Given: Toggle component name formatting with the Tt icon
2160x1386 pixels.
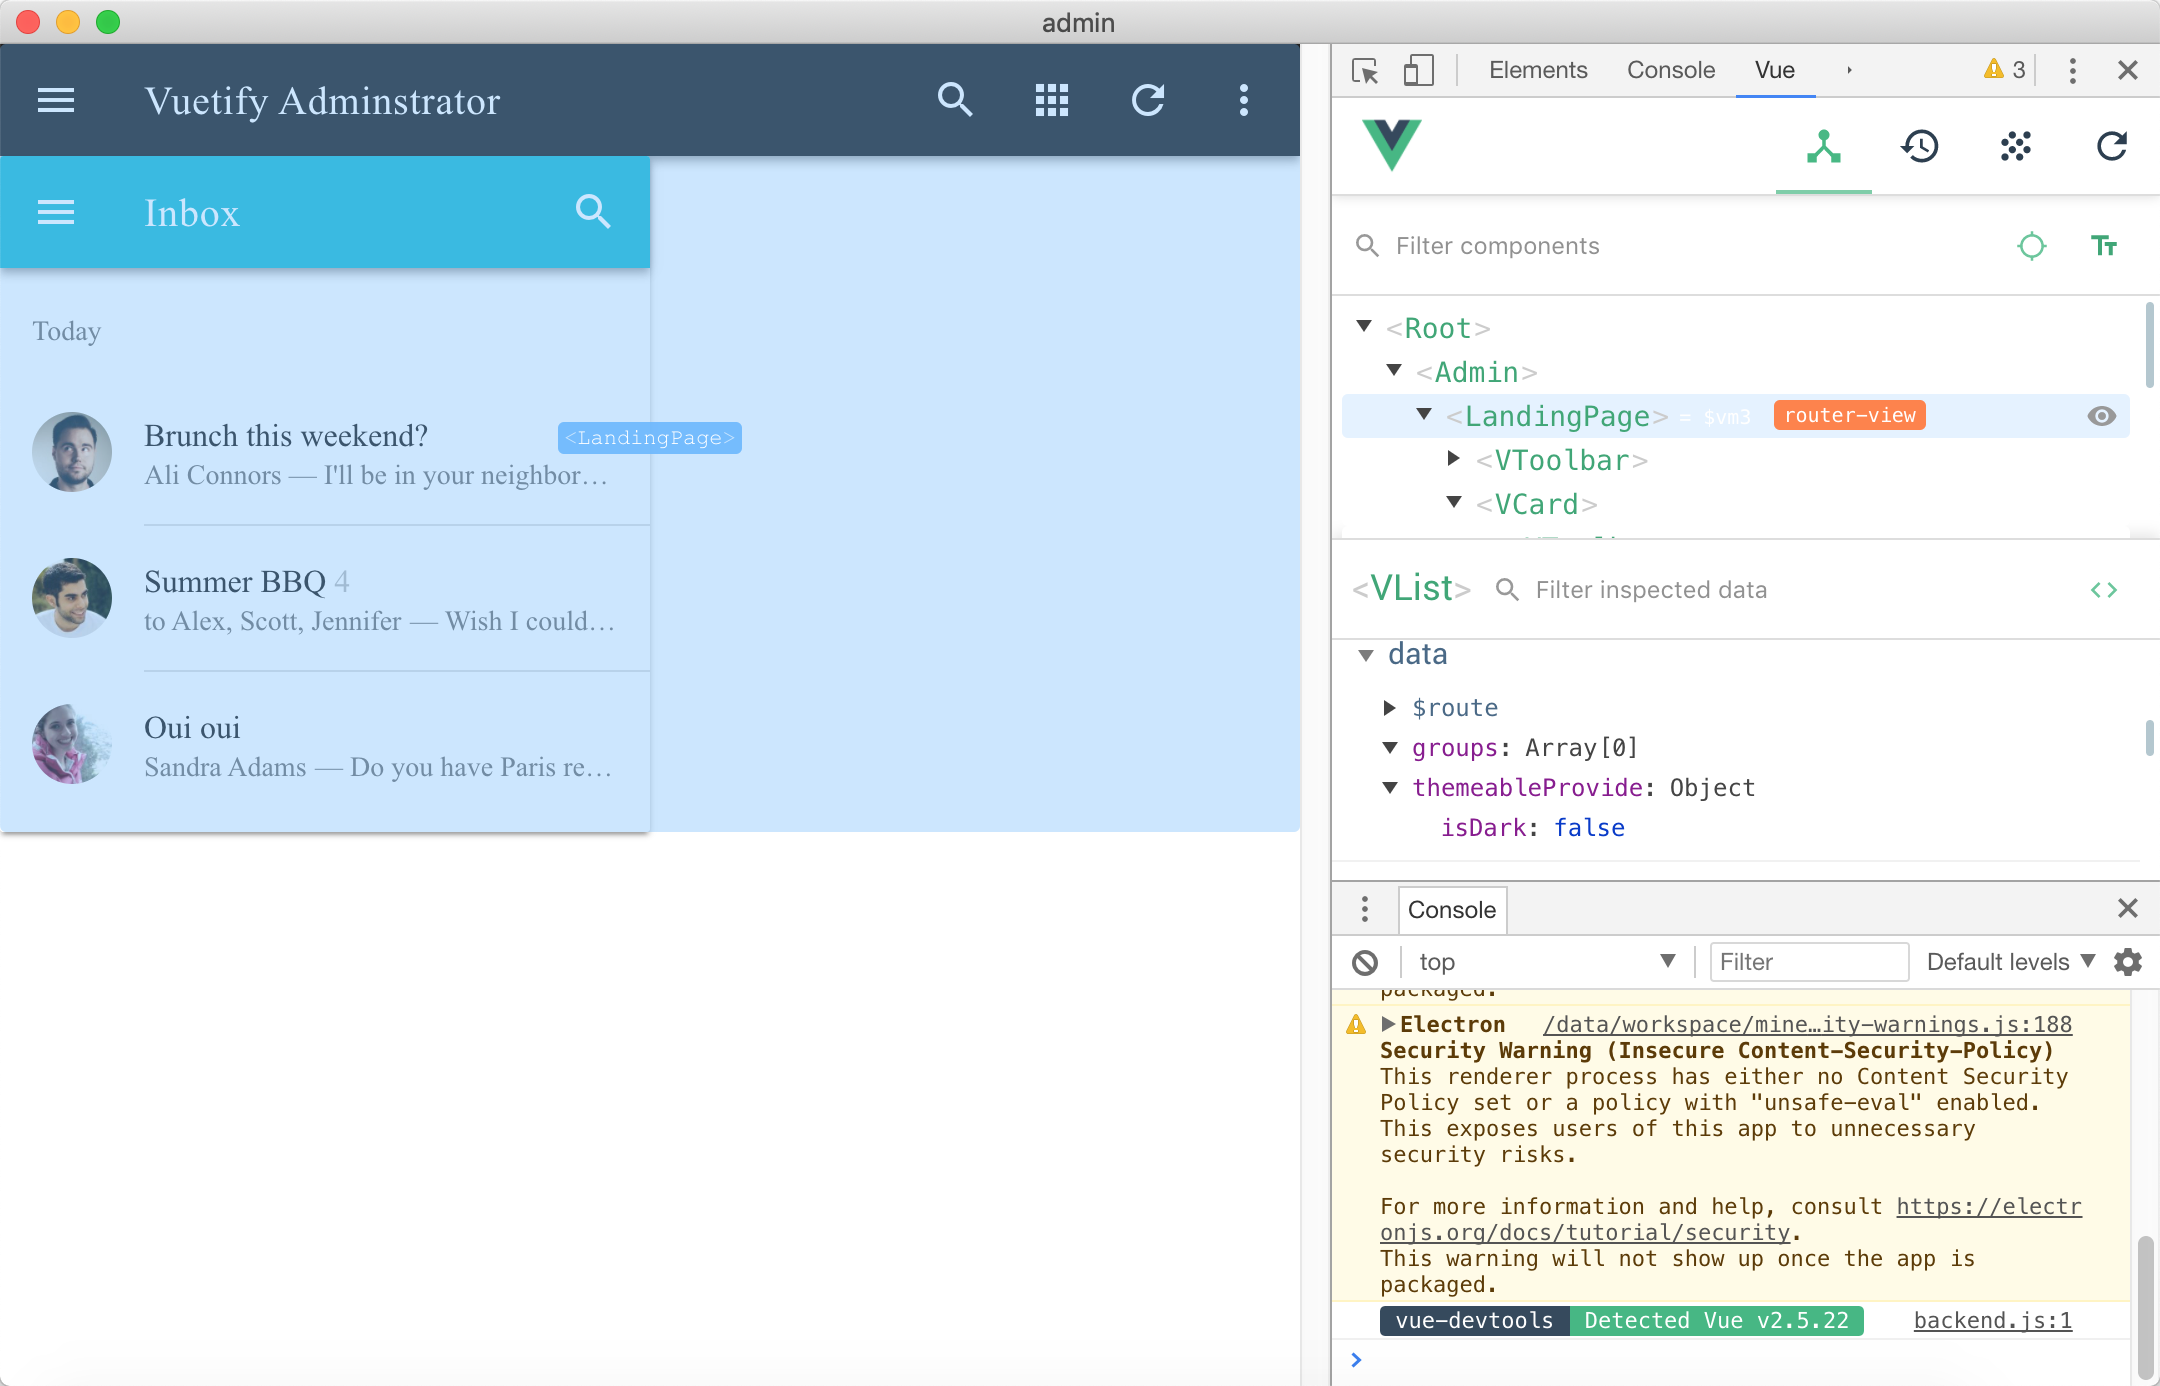Looking at the screenshot, I should tap(2103, 246).
